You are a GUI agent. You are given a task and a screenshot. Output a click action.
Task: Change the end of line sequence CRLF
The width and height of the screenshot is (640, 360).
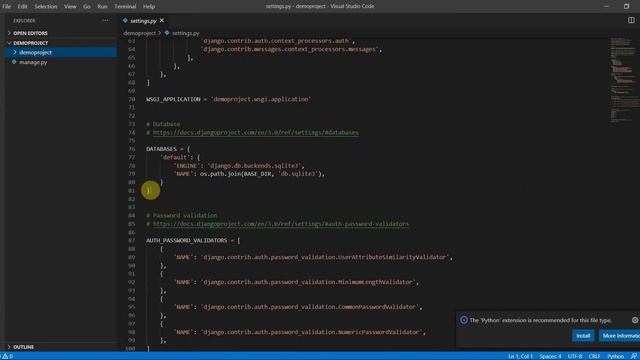pos(594,356)
